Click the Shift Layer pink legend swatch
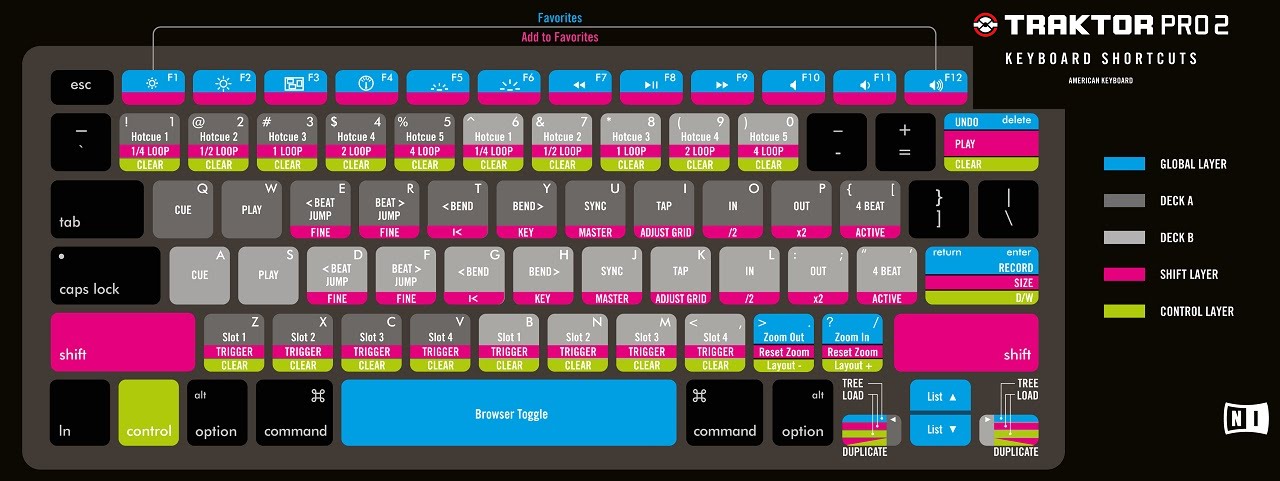Viewport: 1280px width, 481px height. pyautogui.click(x=1124, y=274)
